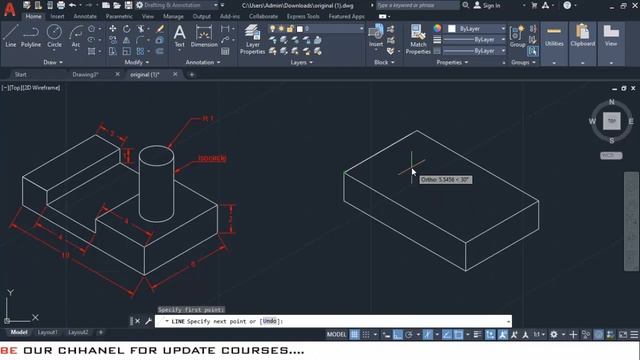The height and width of the screenshot is (360, 640).
Task: Expand the Properties panel dropdown
Action: pyautogui.click(x=452, y=62)
